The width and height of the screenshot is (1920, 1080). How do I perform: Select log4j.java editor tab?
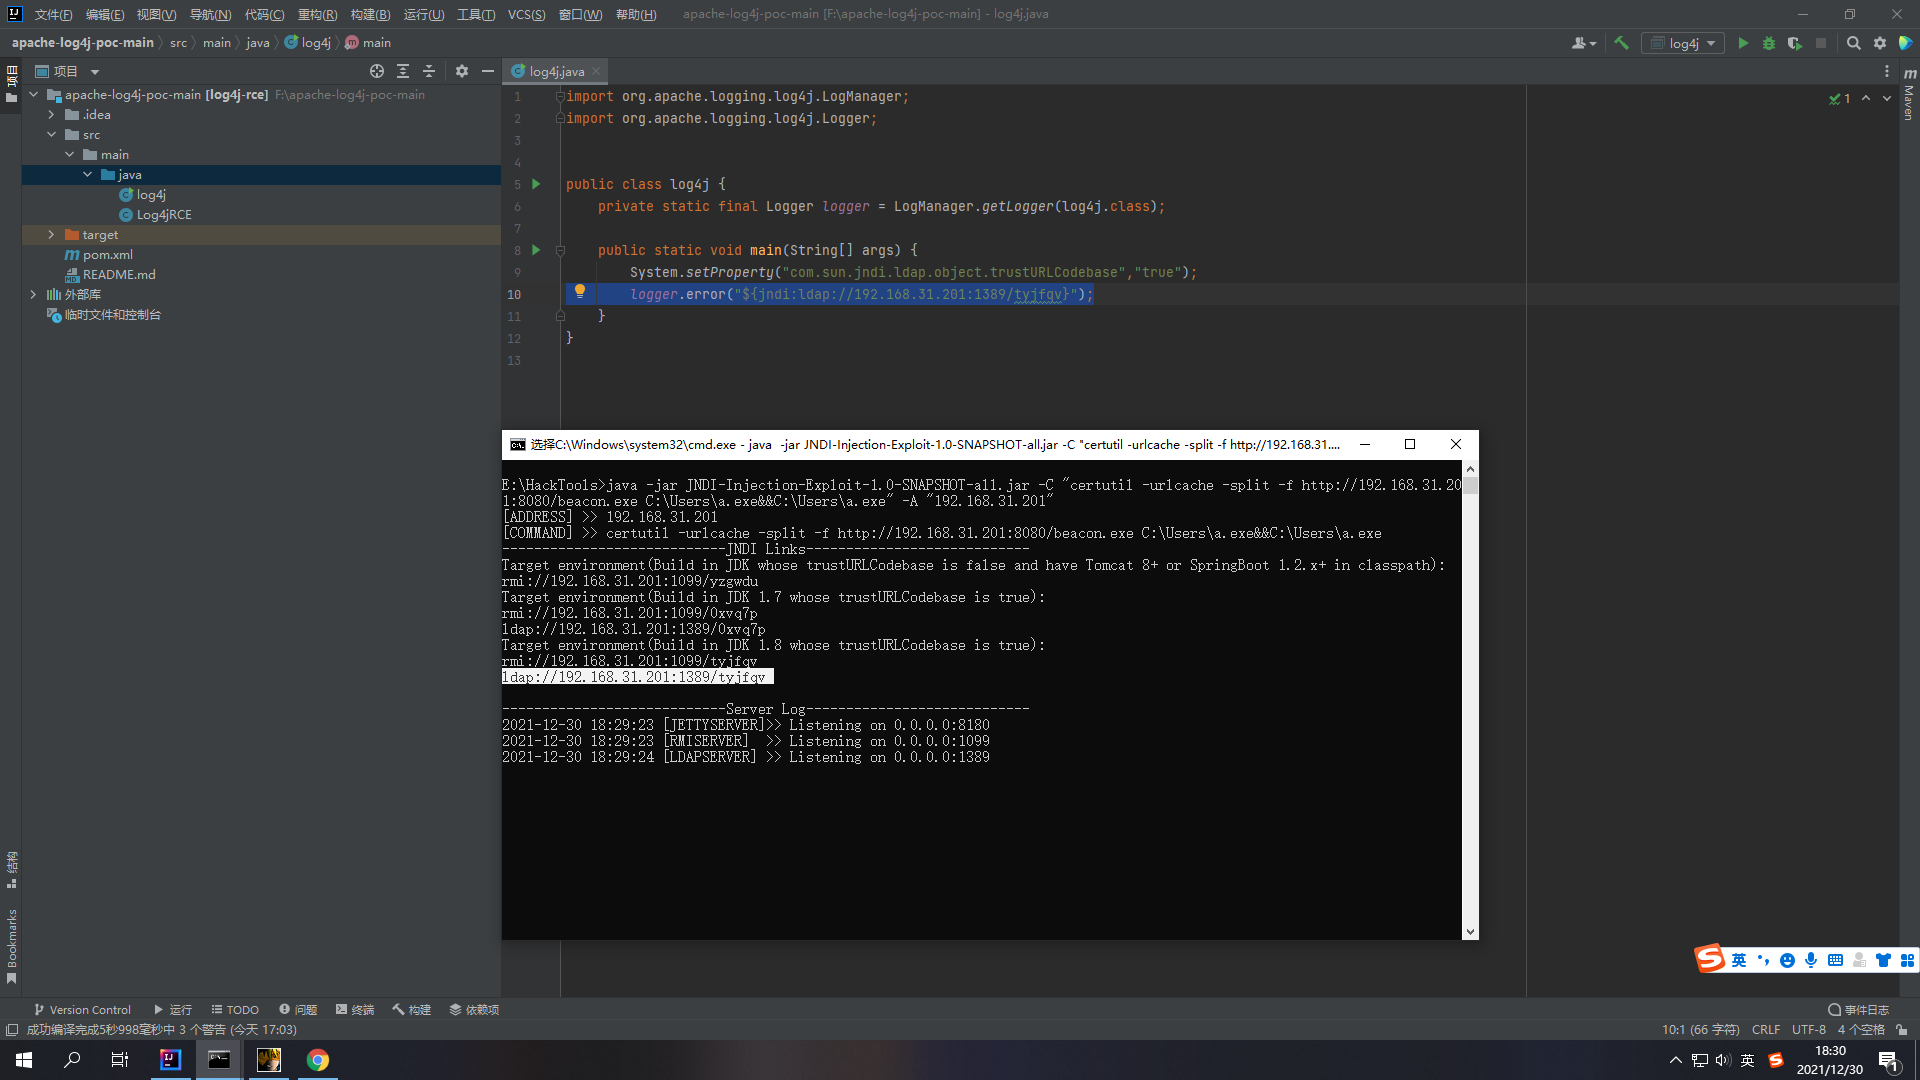point(556,71)
